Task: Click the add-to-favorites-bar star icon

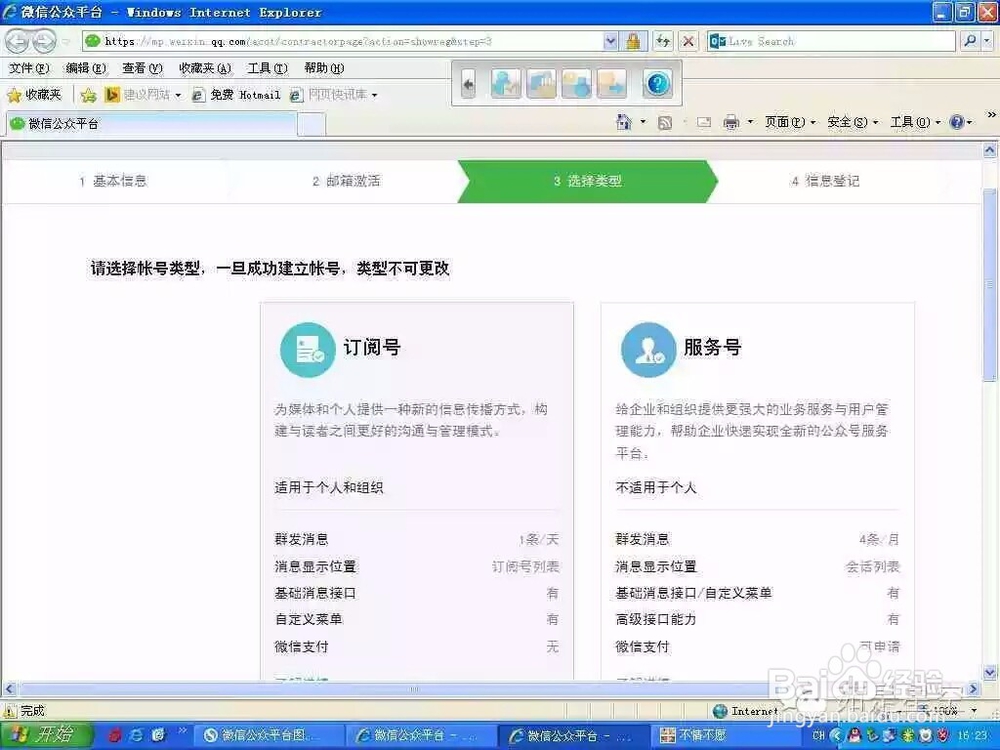Action: coord(88,95)
